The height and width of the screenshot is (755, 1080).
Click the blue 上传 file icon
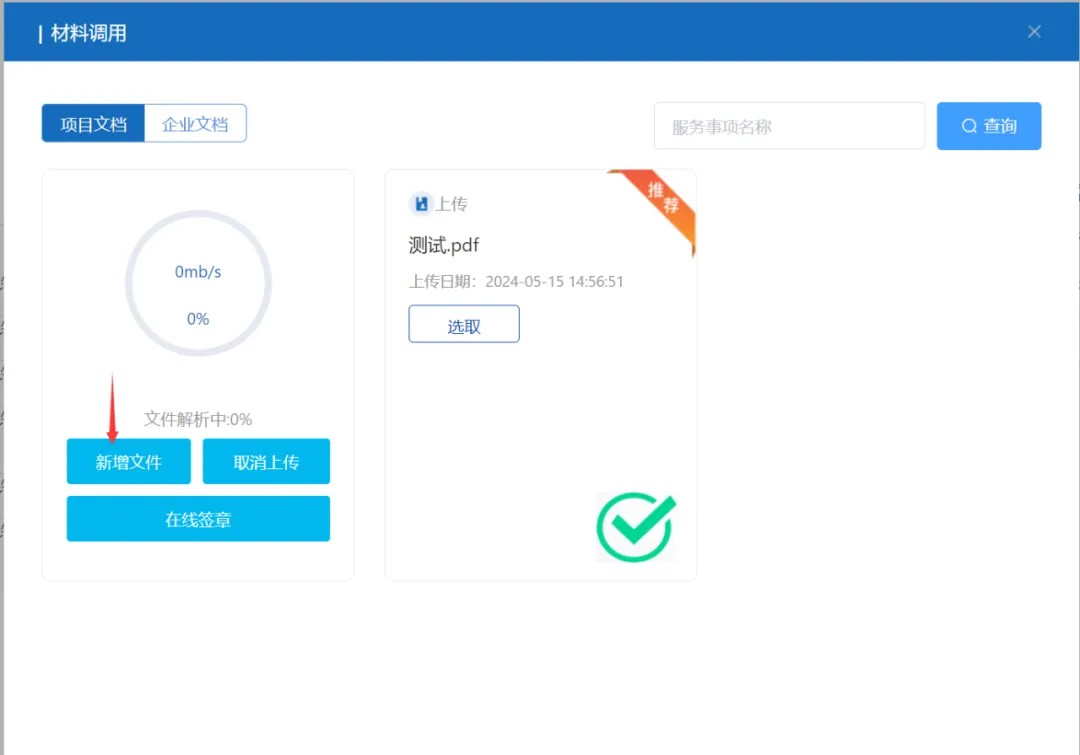click(x=421, y=204)
